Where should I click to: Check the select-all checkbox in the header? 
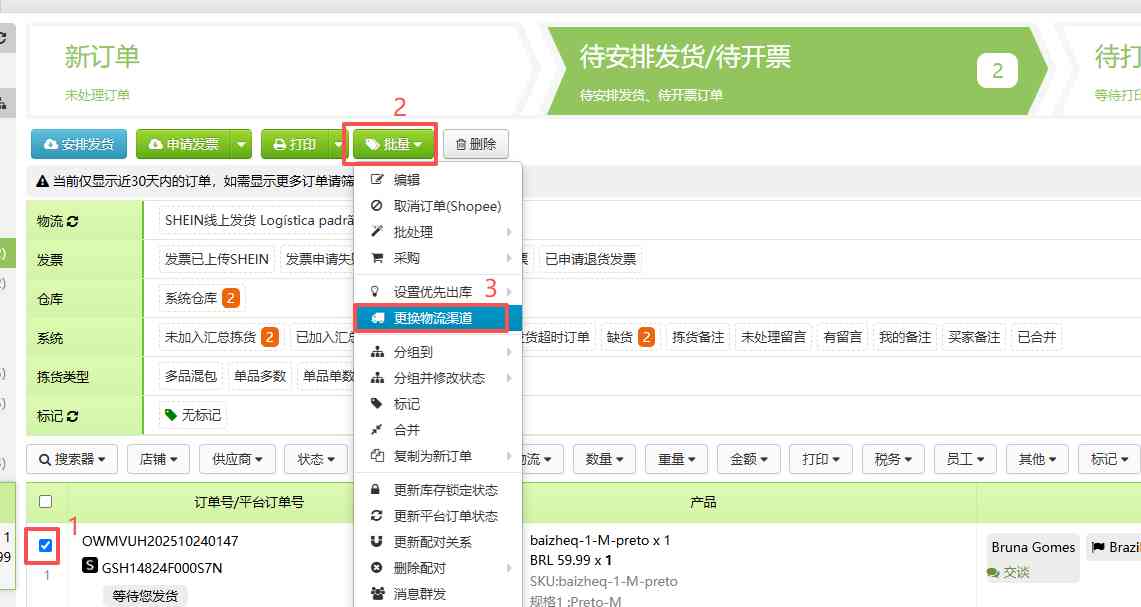(x=44, y=503)
